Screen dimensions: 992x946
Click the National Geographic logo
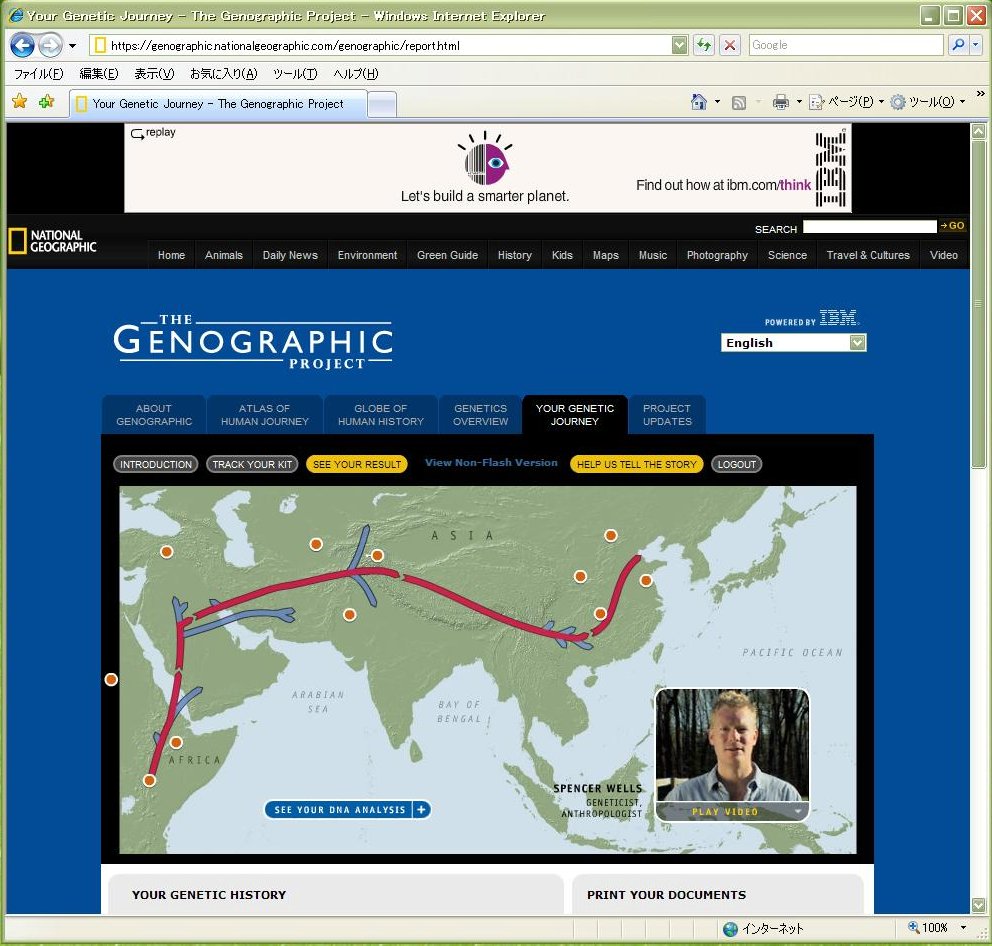tap(53, 241)
